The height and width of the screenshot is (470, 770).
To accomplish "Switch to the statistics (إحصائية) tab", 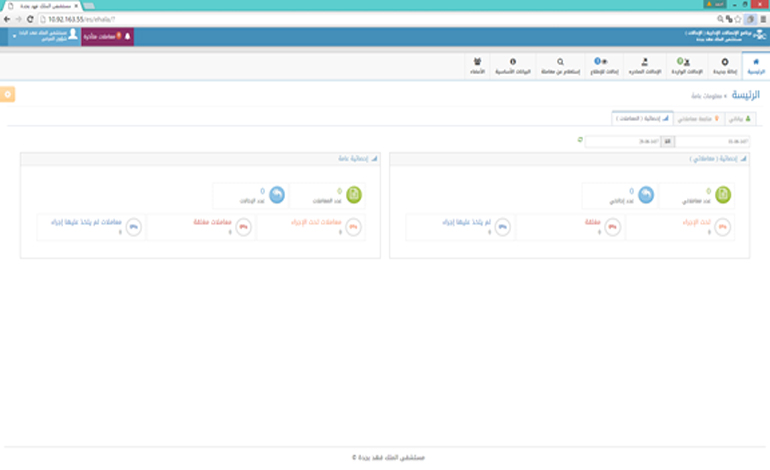I will click(640, 118).
